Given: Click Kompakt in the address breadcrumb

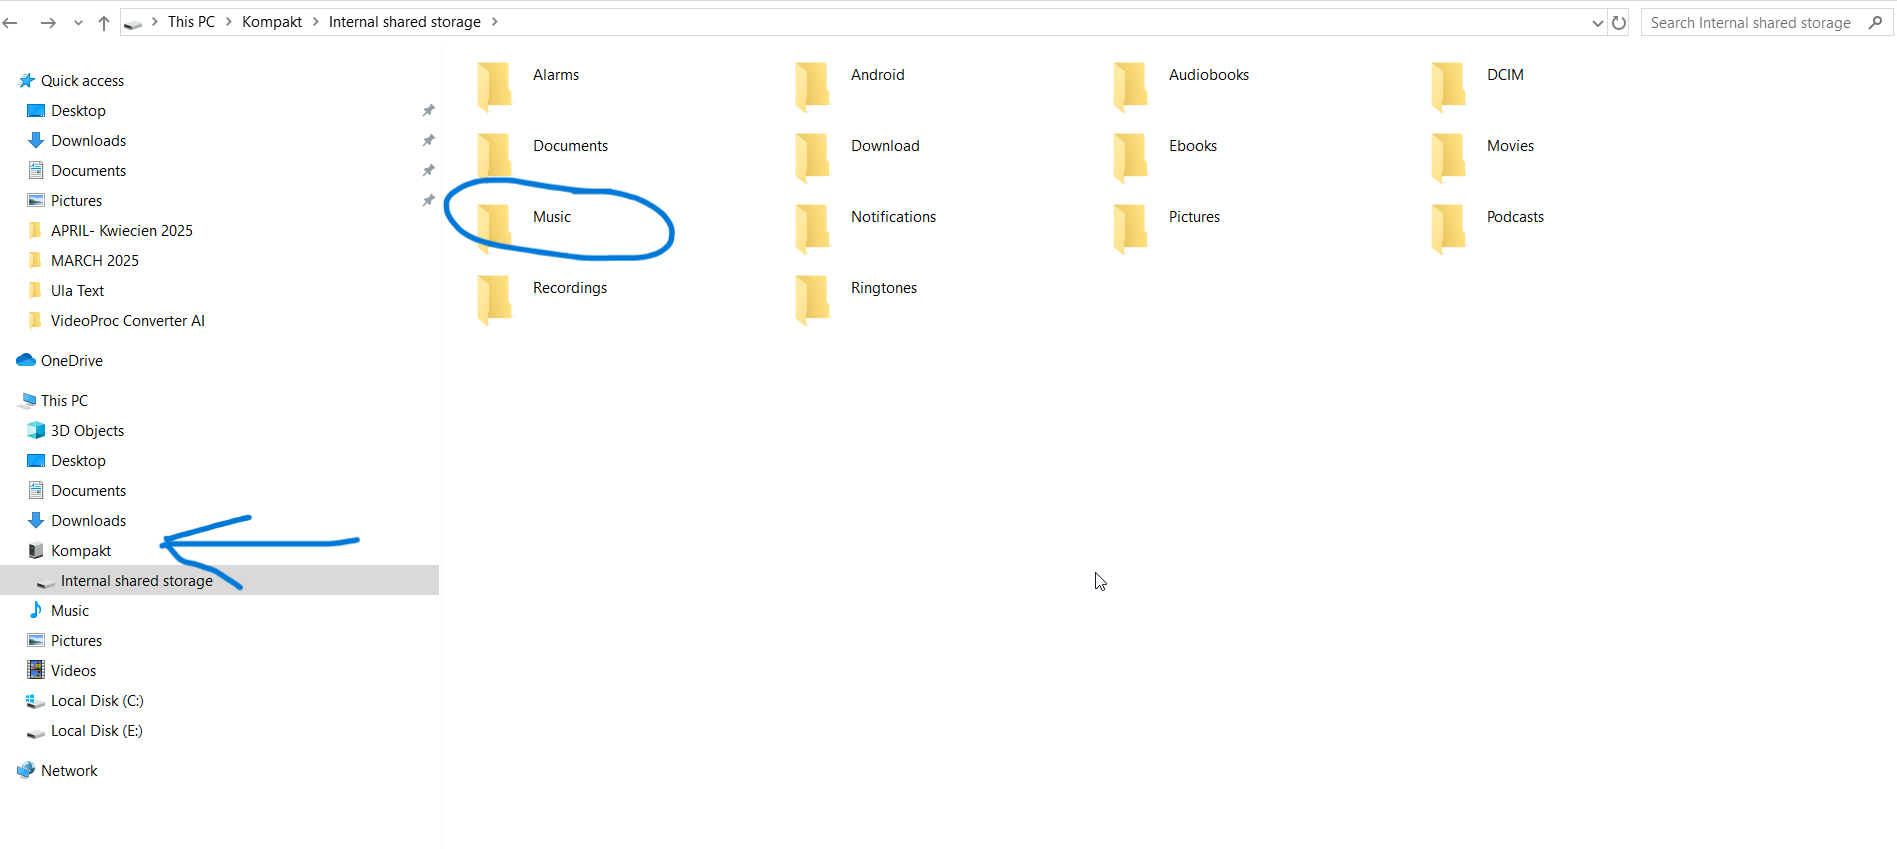Looking at the screenshot, I should point(272,22).
